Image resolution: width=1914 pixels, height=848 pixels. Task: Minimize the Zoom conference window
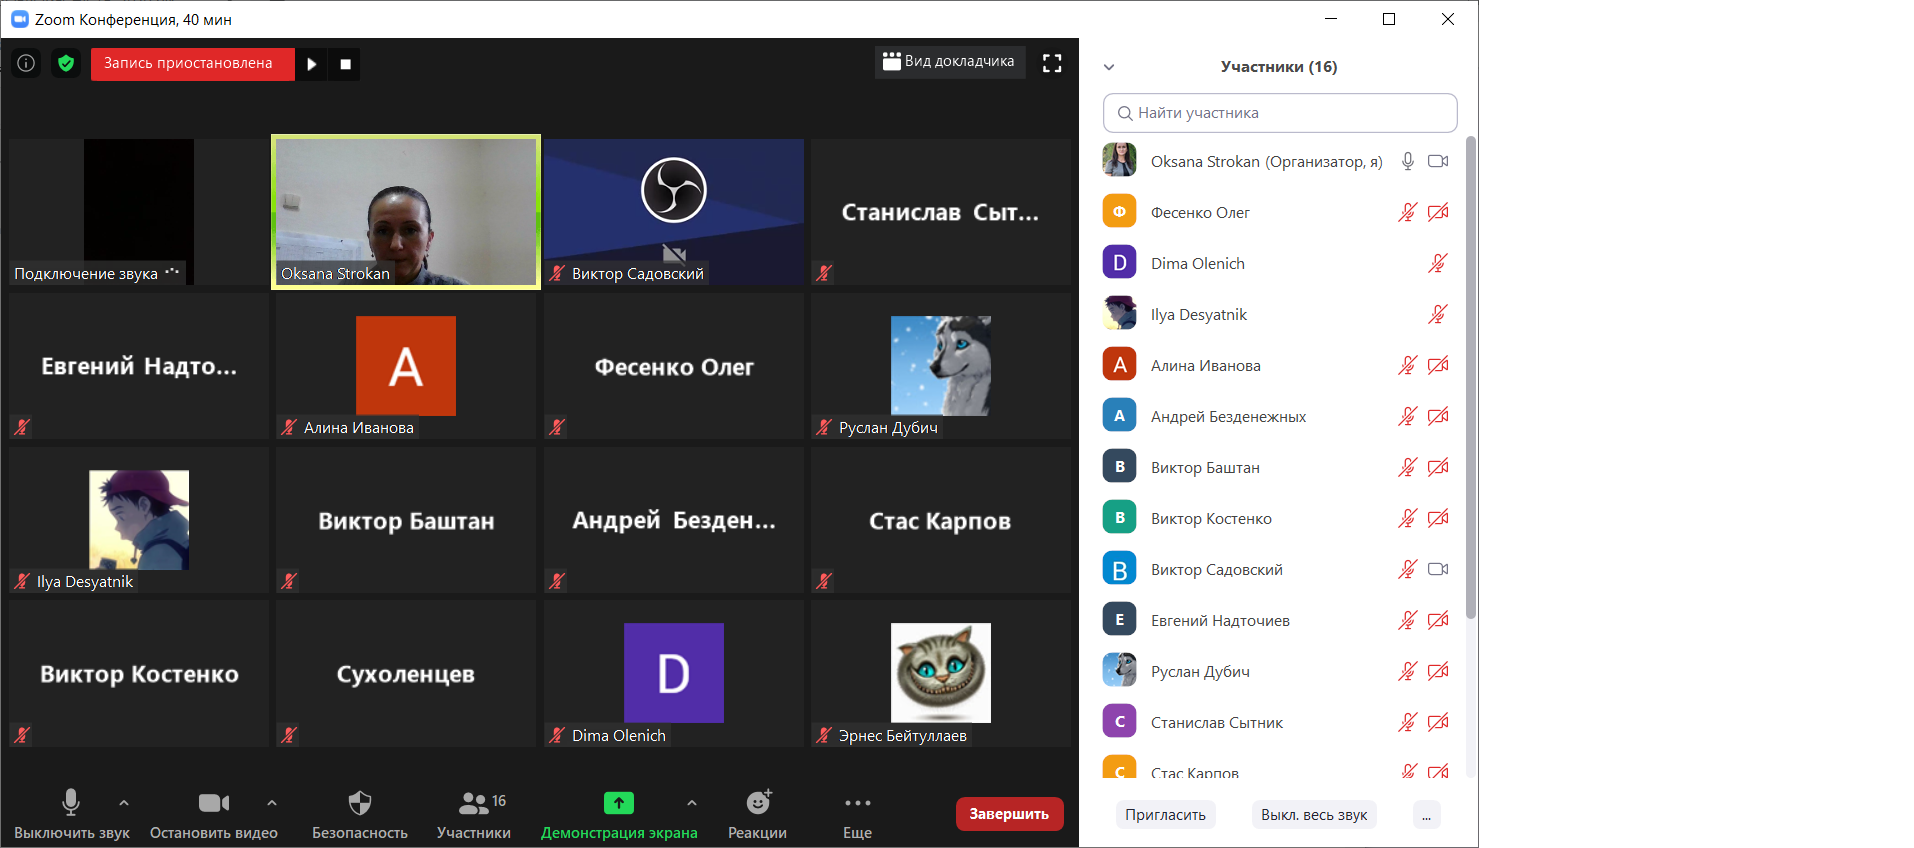[1331, 19]
